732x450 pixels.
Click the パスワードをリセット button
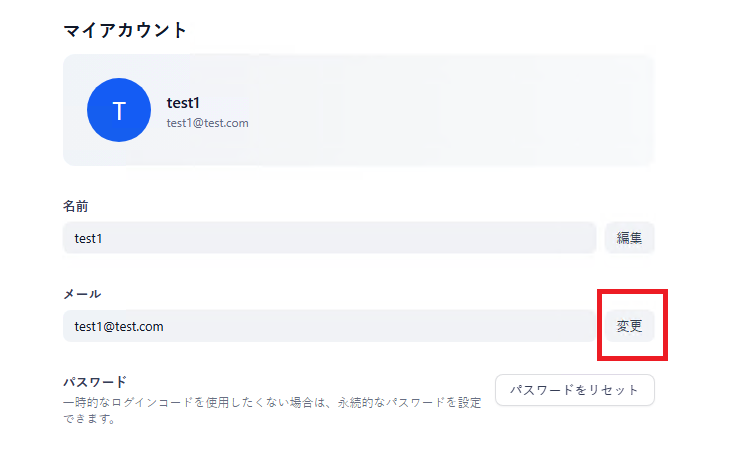(575, 390)
